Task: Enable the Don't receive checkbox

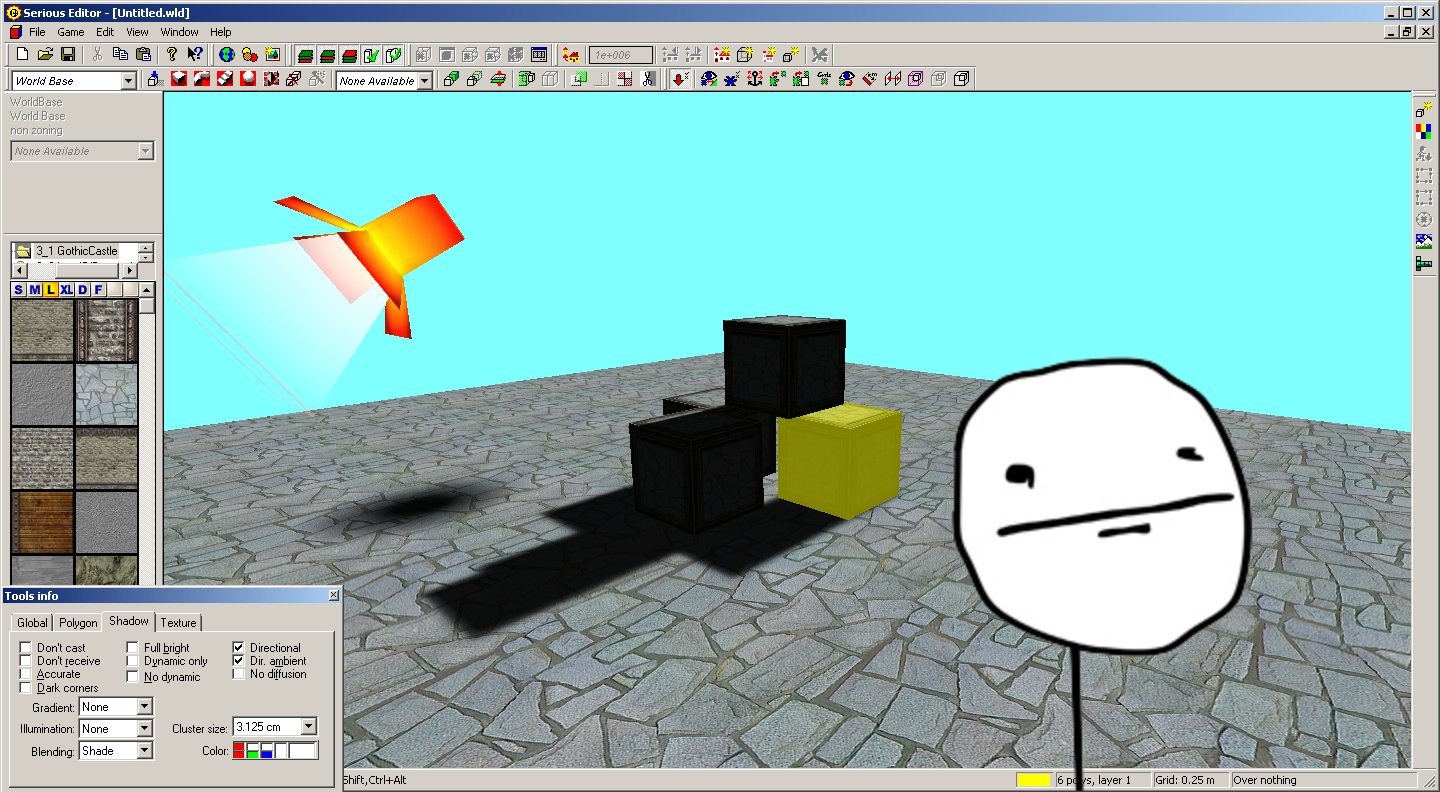Action: [x=26, y=661]
